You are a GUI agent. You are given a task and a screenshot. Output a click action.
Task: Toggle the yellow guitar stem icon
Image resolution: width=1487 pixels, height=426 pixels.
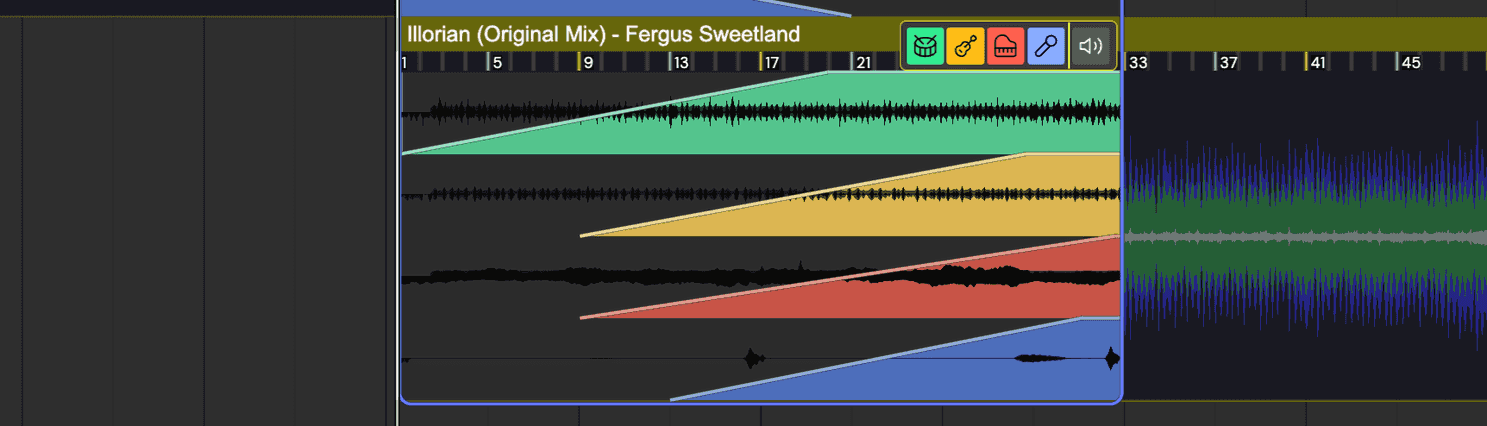[x=966, y=46]
